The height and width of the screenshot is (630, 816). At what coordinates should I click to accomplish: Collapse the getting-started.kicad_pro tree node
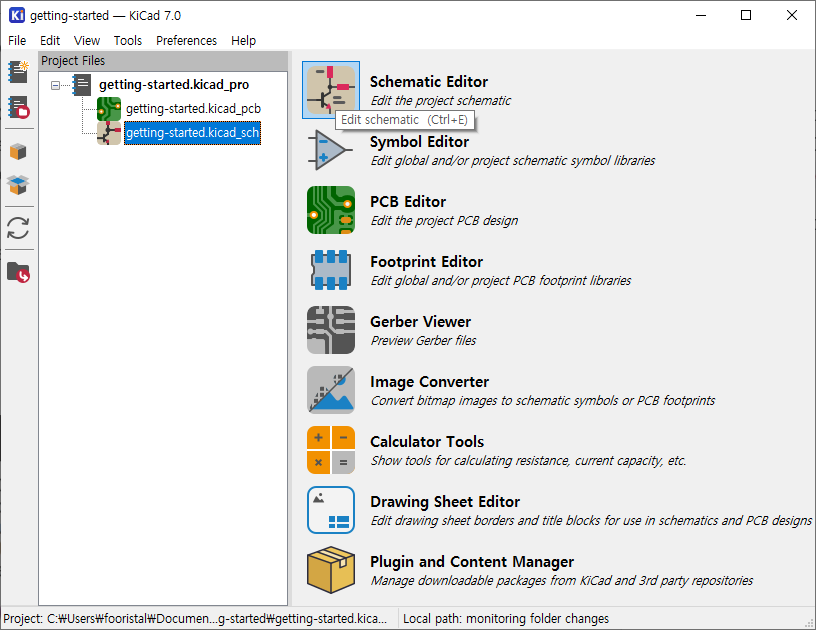pos(55,85)
